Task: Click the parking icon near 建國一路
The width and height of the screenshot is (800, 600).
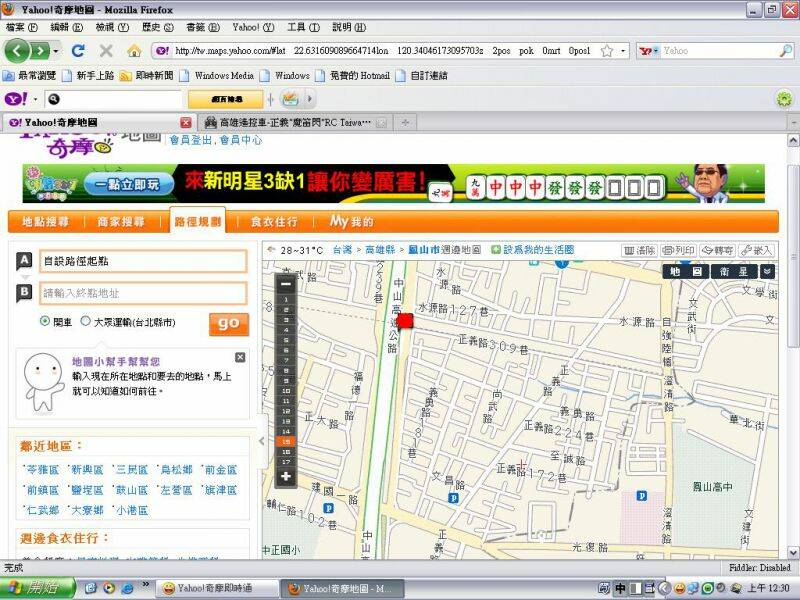Action: coord(329,508)
